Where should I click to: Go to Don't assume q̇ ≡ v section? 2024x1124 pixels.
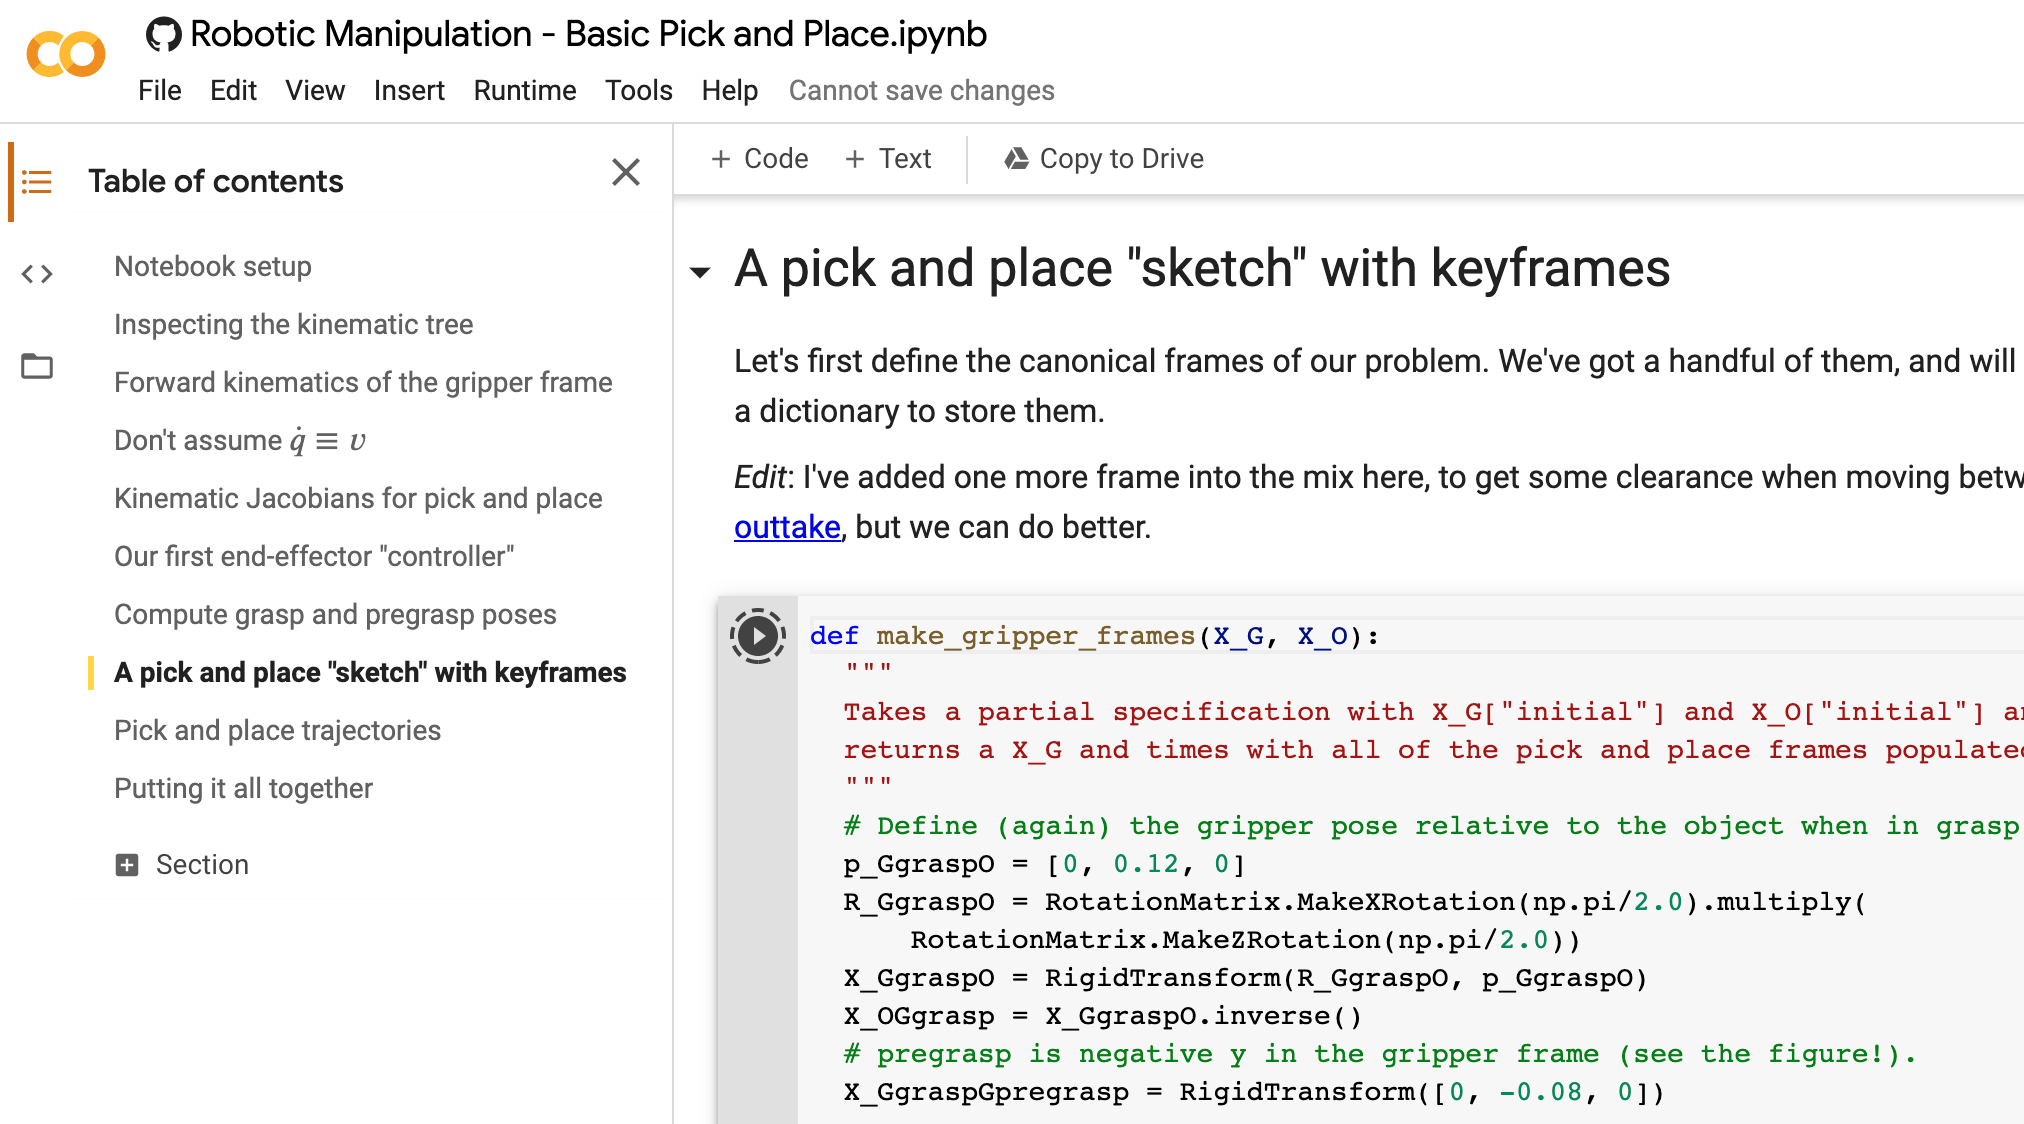[240, 441]
